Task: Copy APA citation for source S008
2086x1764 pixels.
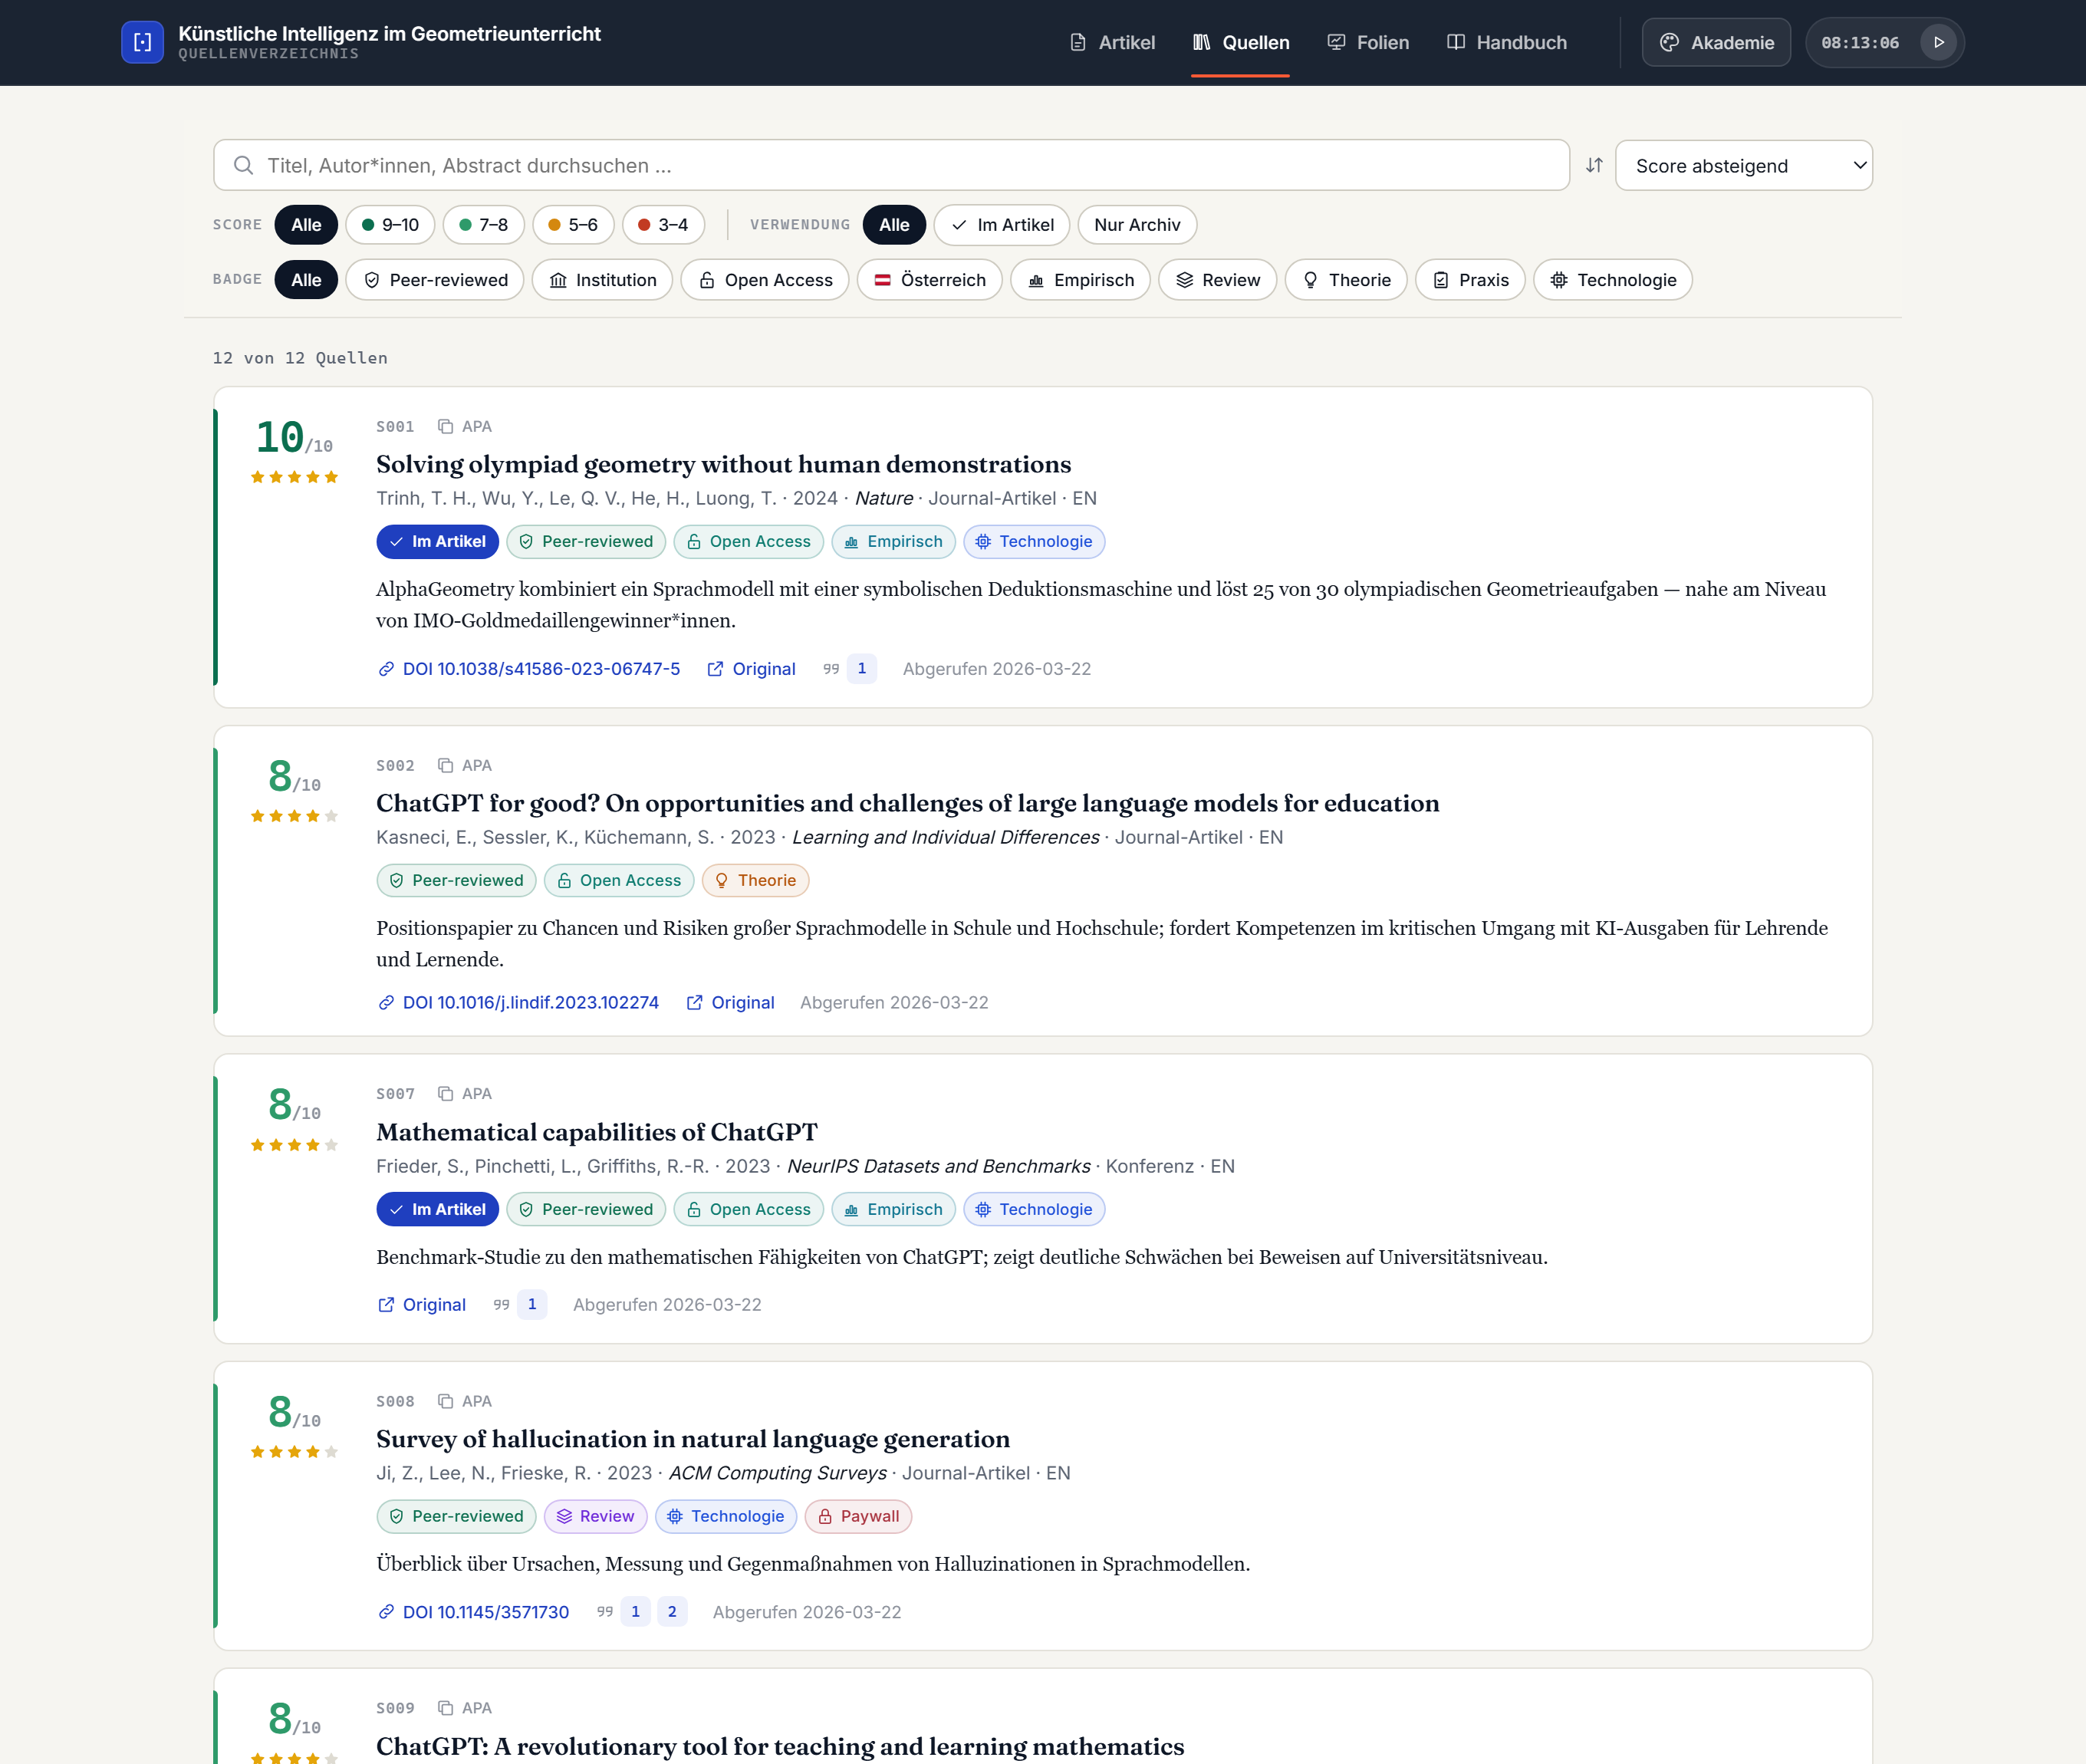Action: 465,1401
